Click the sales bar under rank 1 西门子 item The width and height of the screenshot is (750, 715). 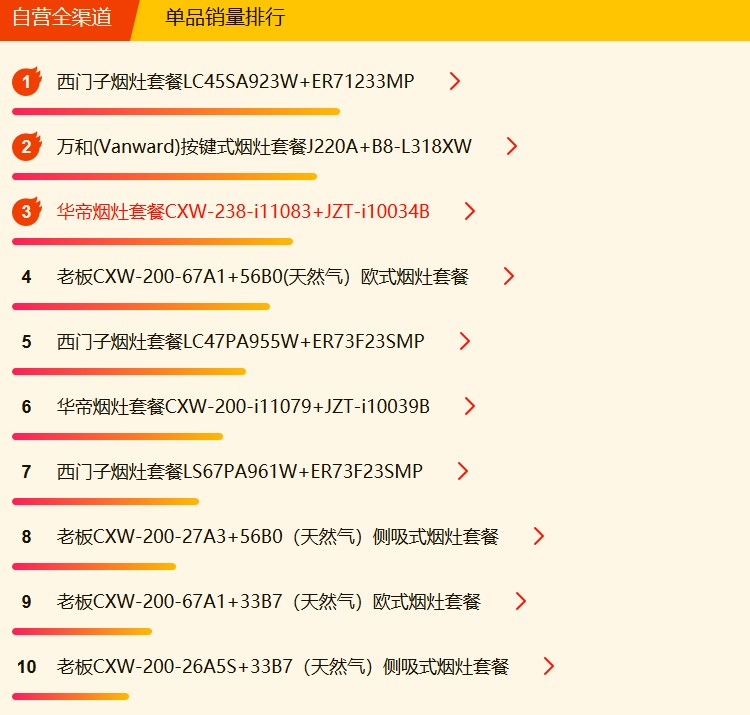(176, 112)
